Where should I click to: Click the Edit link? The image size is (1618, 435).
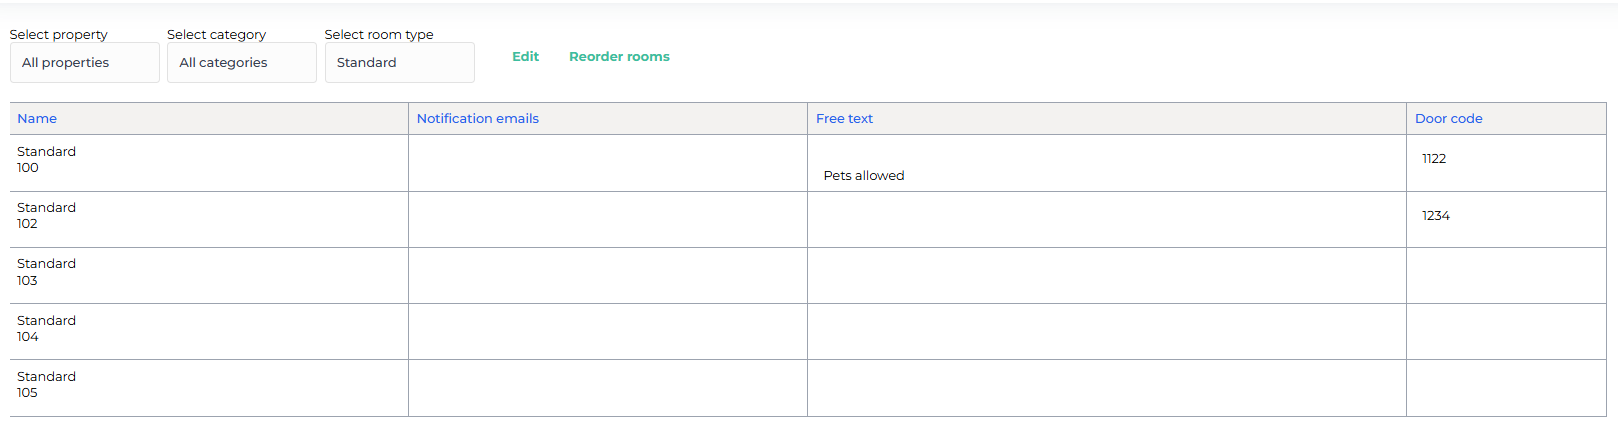[x=525, y=57]
